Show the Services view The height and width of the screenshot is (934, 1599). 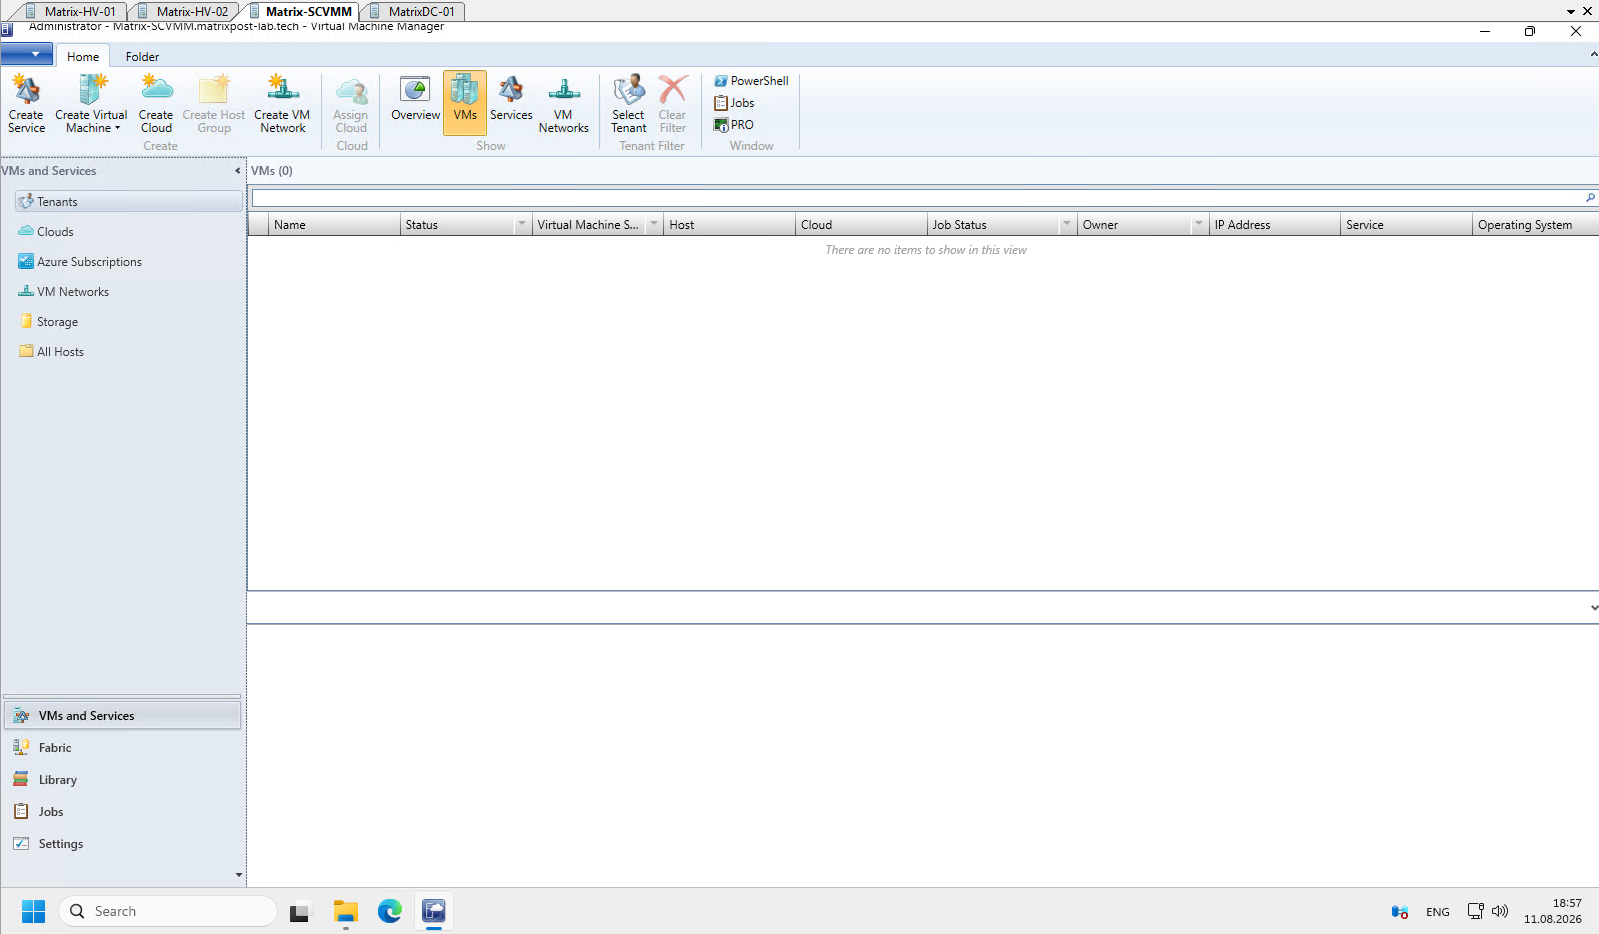click(511, 98)
